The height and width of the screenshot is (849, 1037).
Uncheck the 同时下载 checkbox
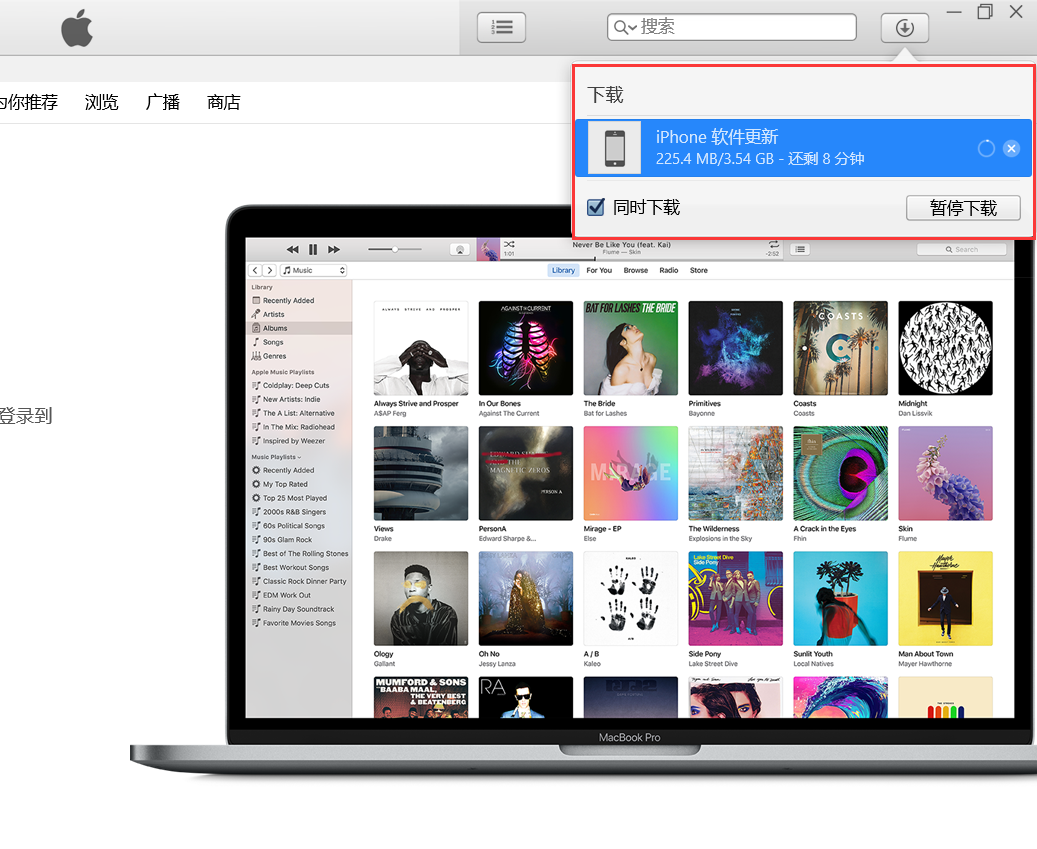[595, 207]
